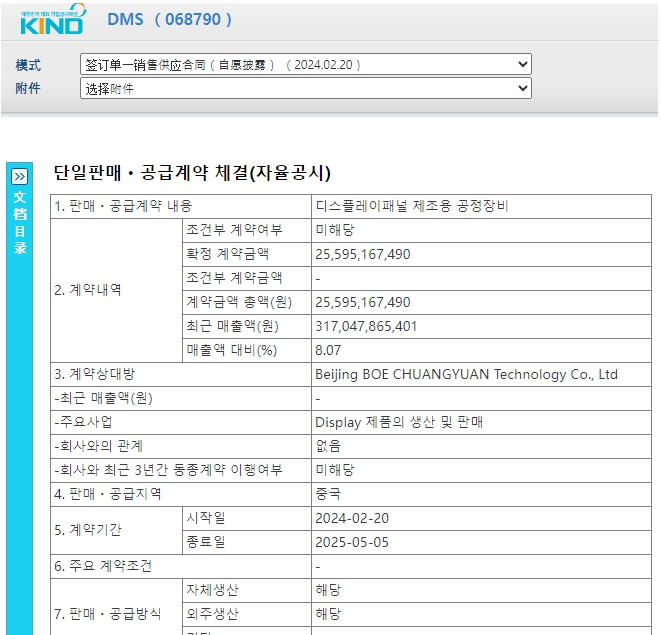
Task: Select the 단일판매・공급계약 체결(자율공시) heading
Action: tap(191, 172)
